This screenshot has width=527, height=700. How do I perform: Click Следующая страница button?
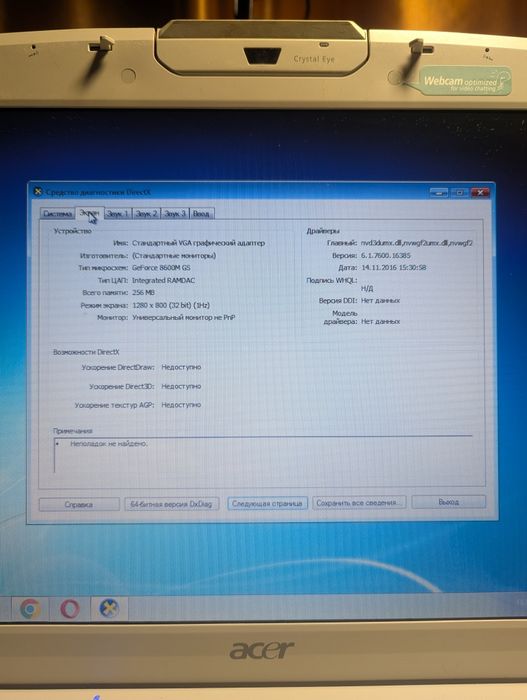267,504
